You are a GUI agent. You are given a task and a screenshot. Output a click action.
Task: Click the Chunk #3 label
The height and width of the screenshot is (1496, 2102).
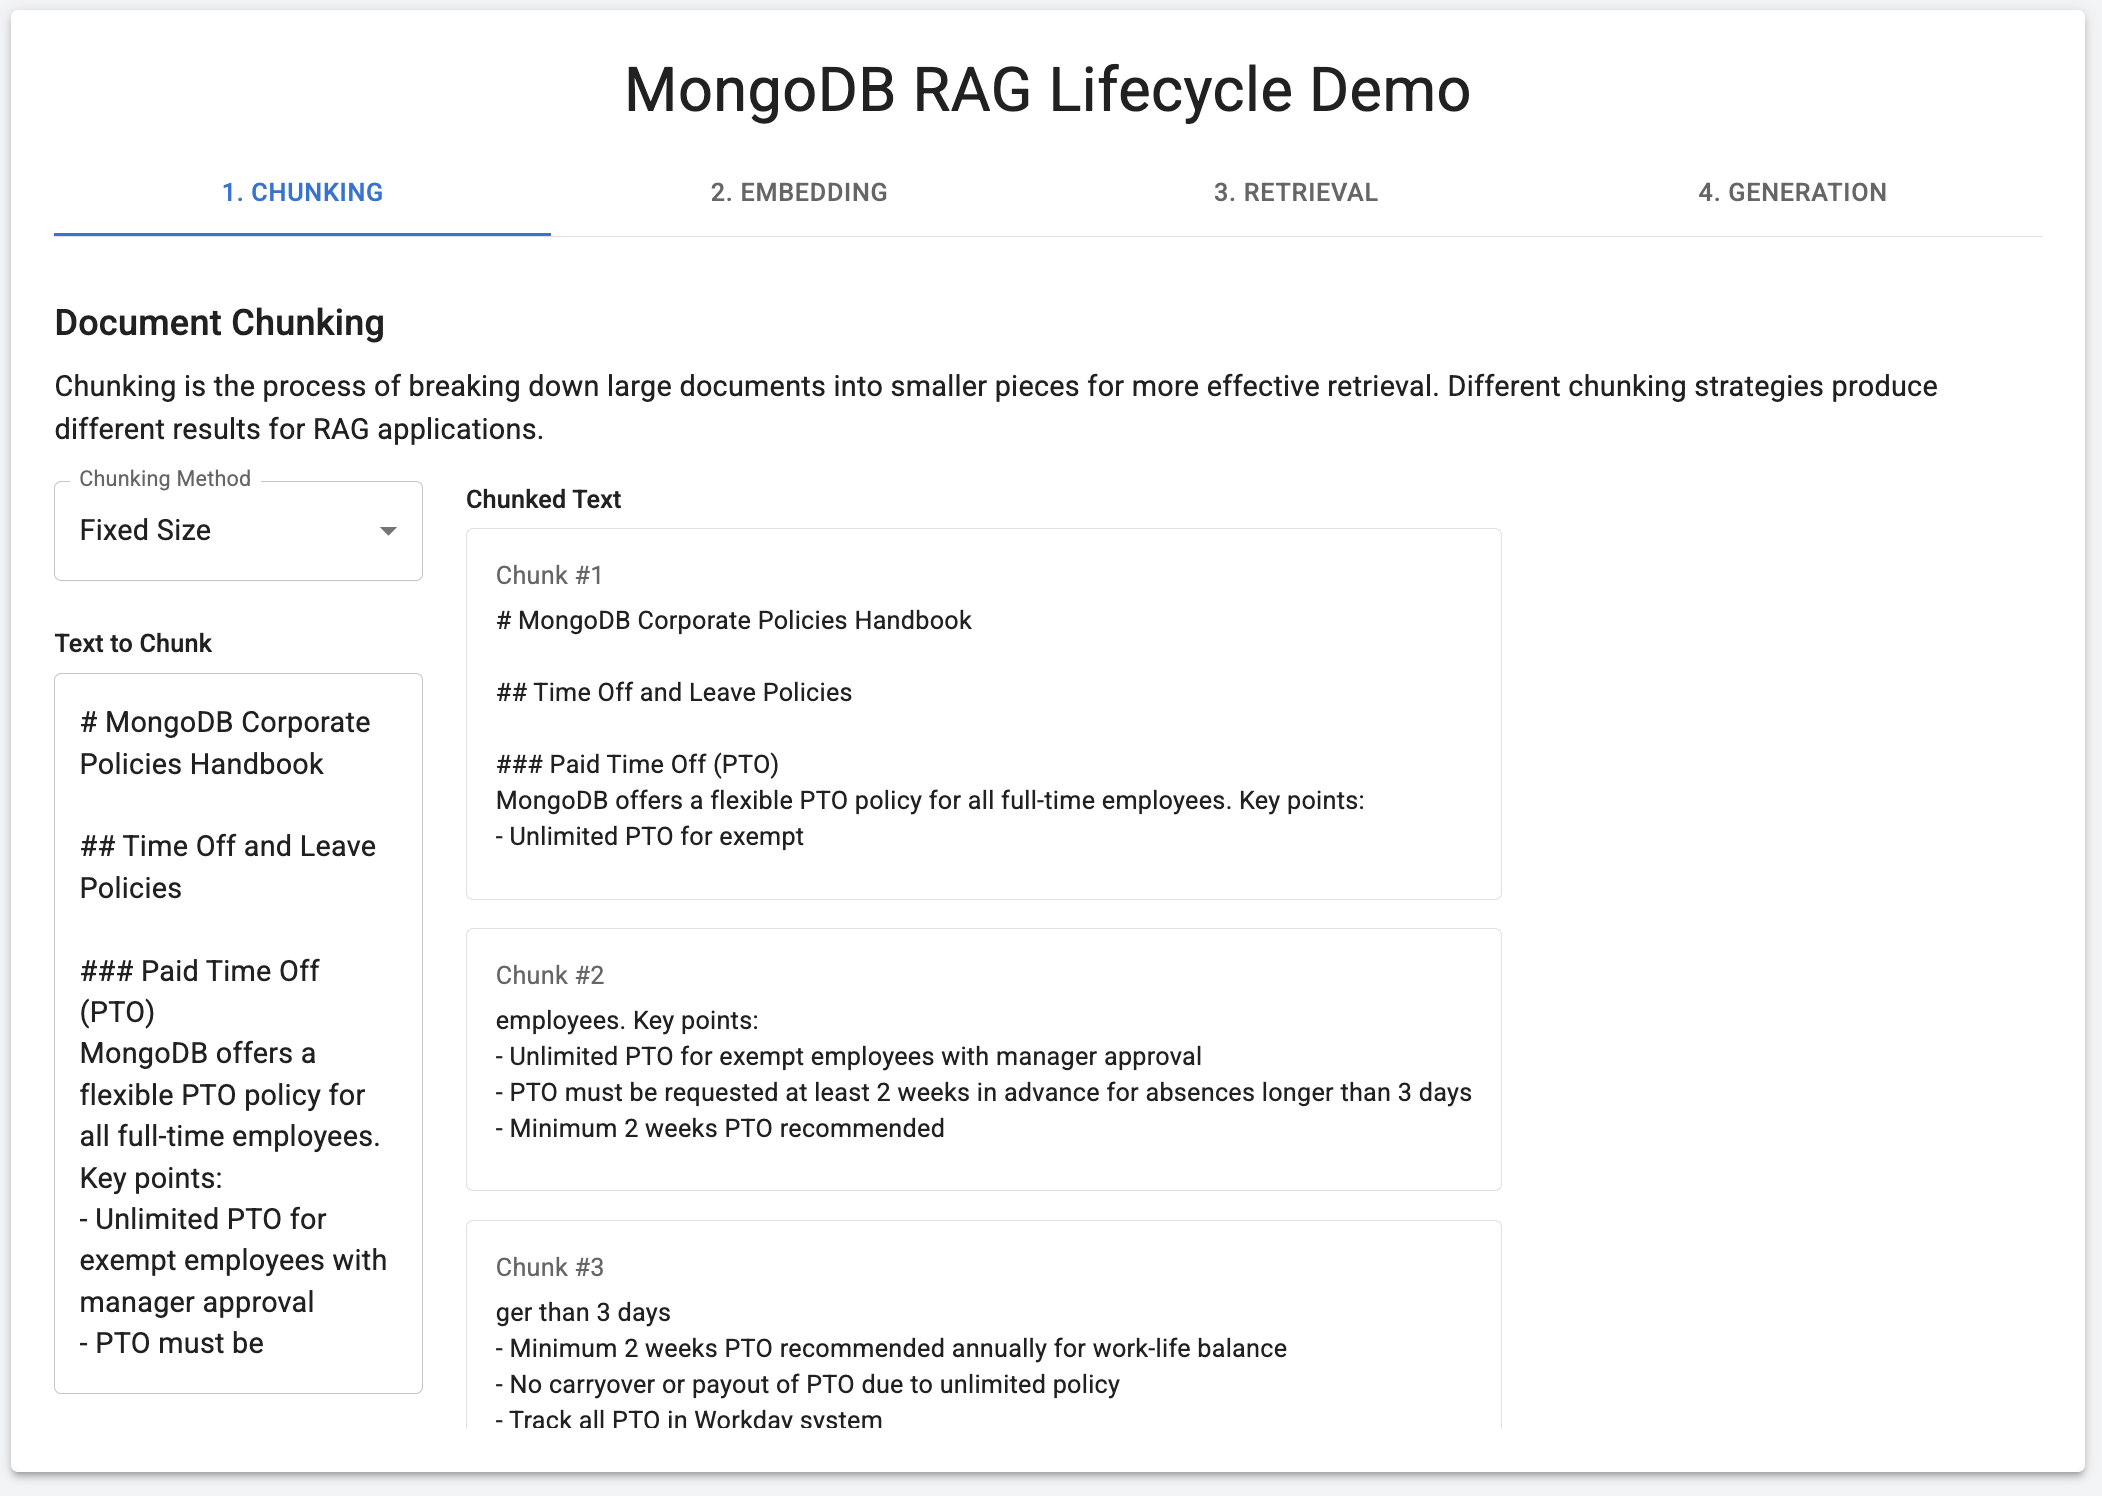550,1267
